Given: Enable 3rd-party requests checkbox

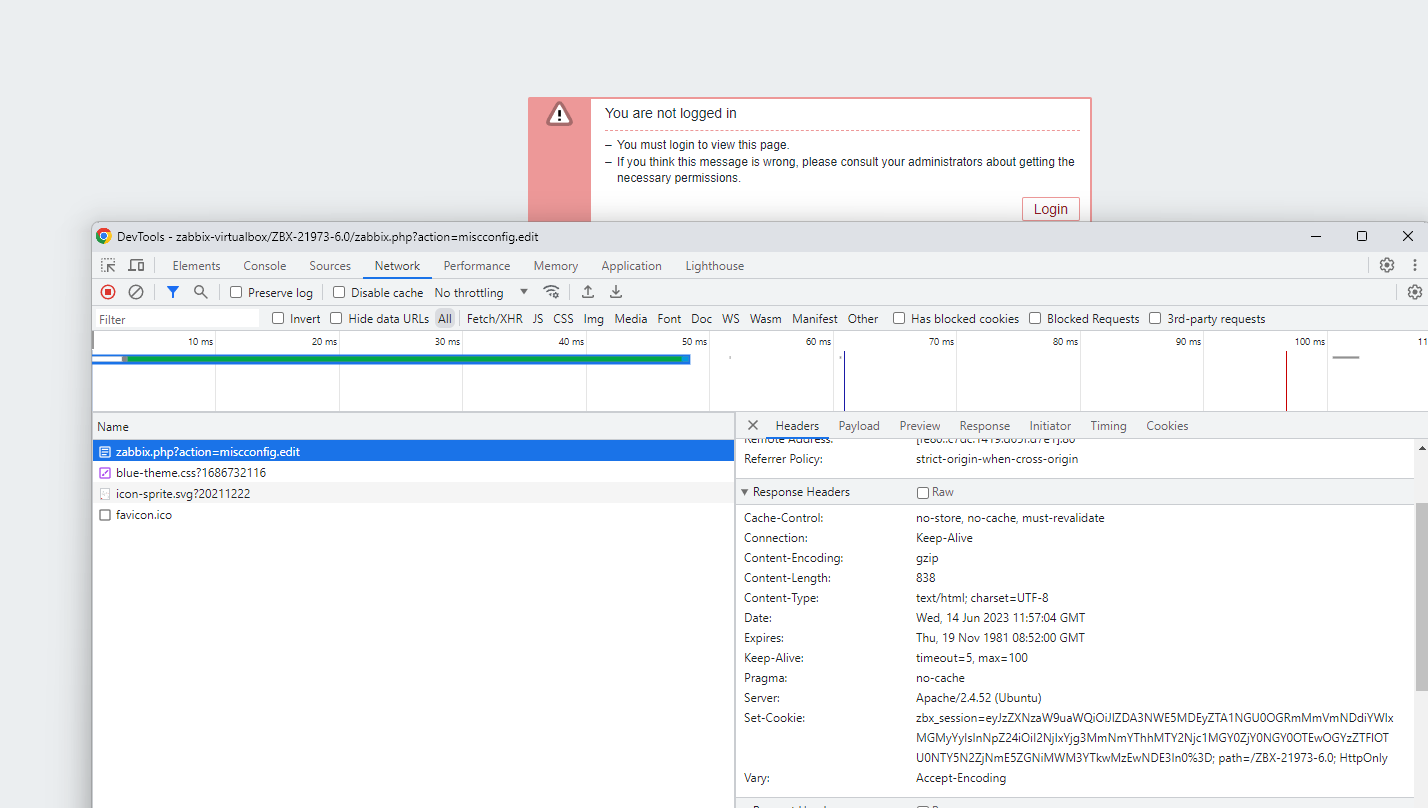Looking at the screenshot, I should tap(1155, 318).
